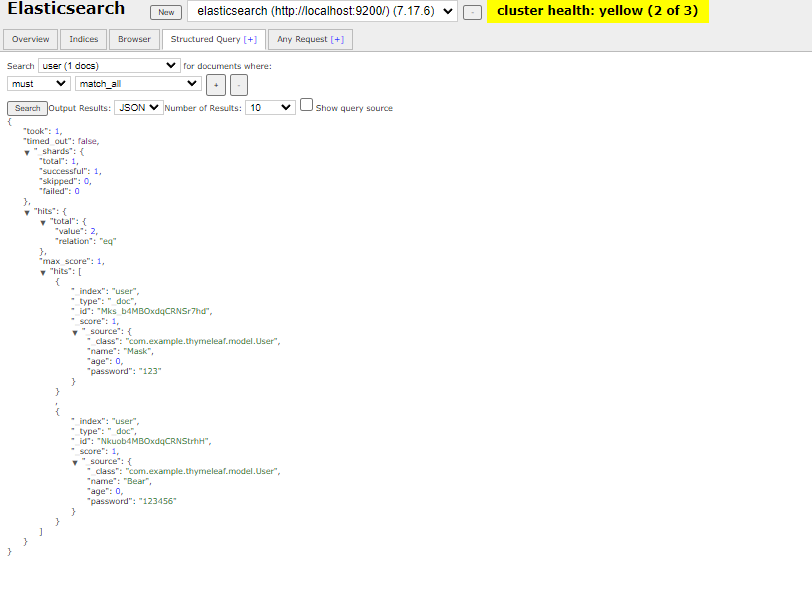
Task: Click the id value "Mks_b4MBOxdqCRNSr7hd"
Action: pos(153,311)
